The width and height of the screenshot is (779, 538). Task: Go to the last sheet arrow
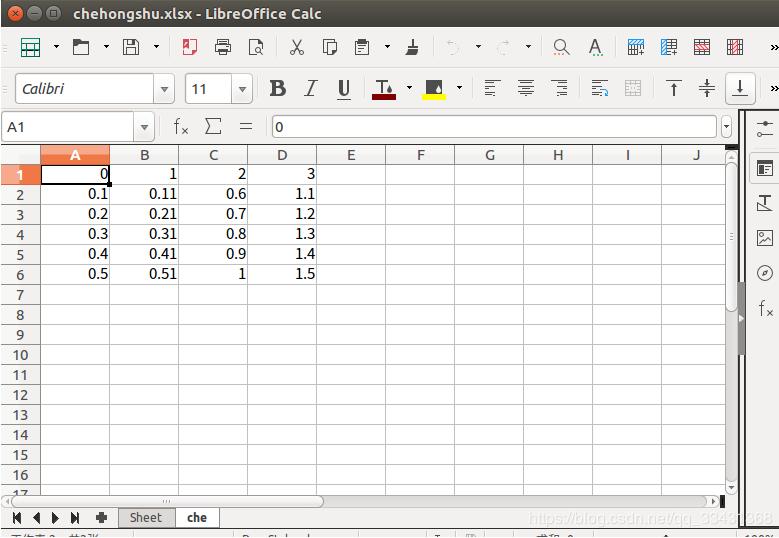pos(75,518)
